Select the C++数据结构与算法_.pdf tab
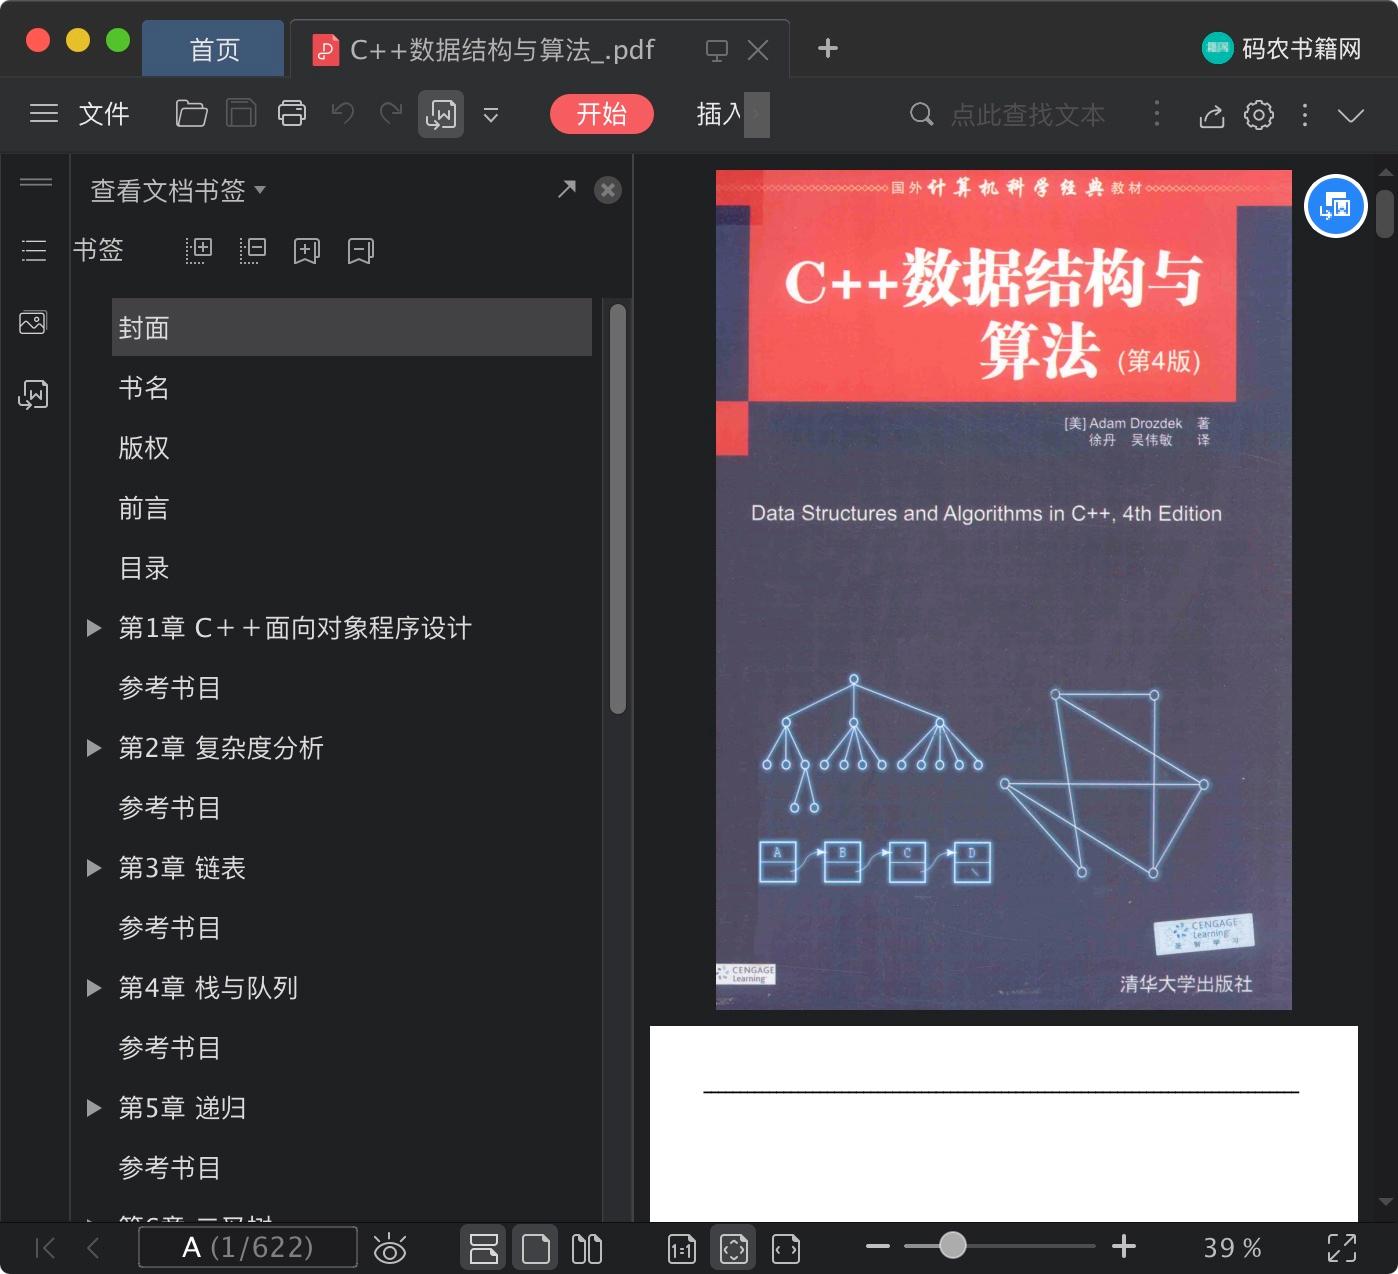 coord(501,50)
